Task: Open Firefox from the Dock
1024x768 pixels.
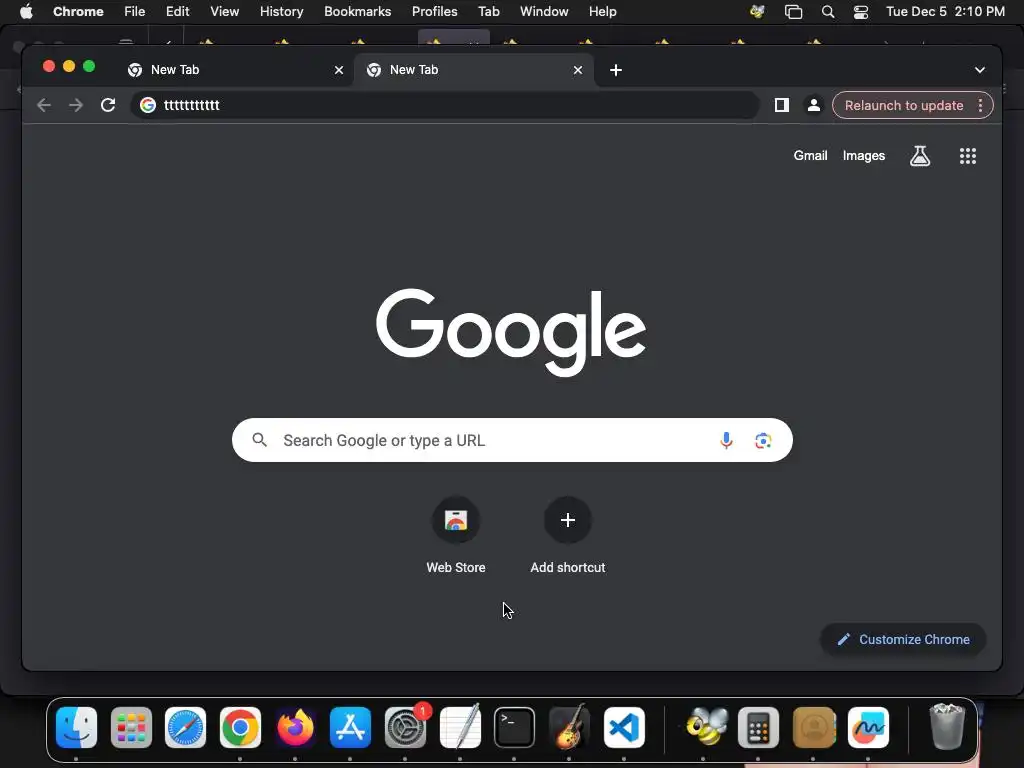Action: click(295, 728)
